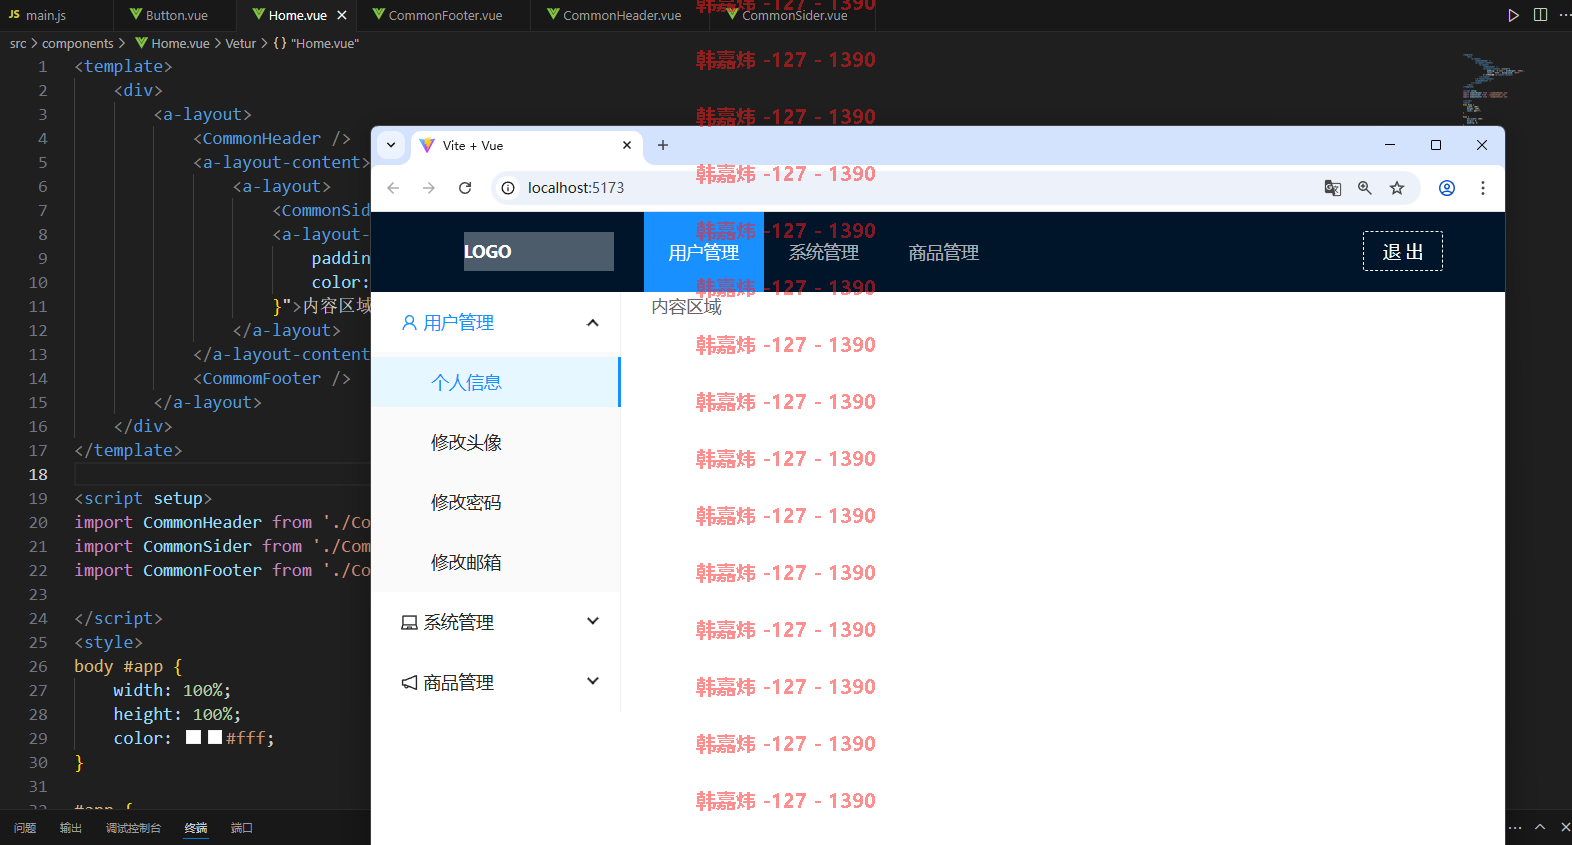Click the browser back arrow
The image size is (1572, 845).
[393, 188]
